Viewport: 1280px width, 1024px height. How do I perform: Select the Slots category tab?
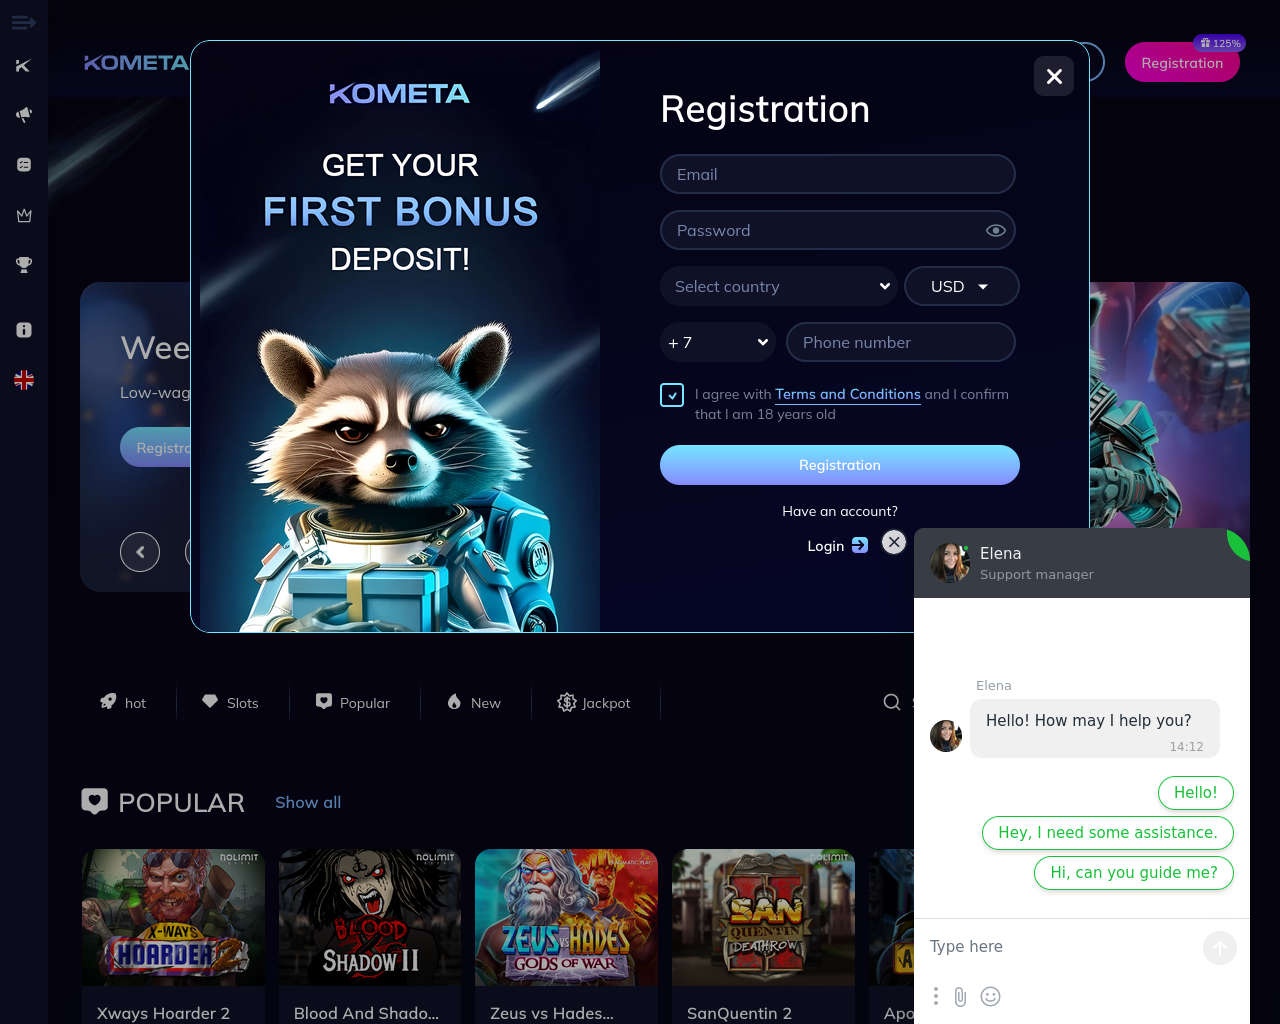pyautogui.click(x=231, y=703)
